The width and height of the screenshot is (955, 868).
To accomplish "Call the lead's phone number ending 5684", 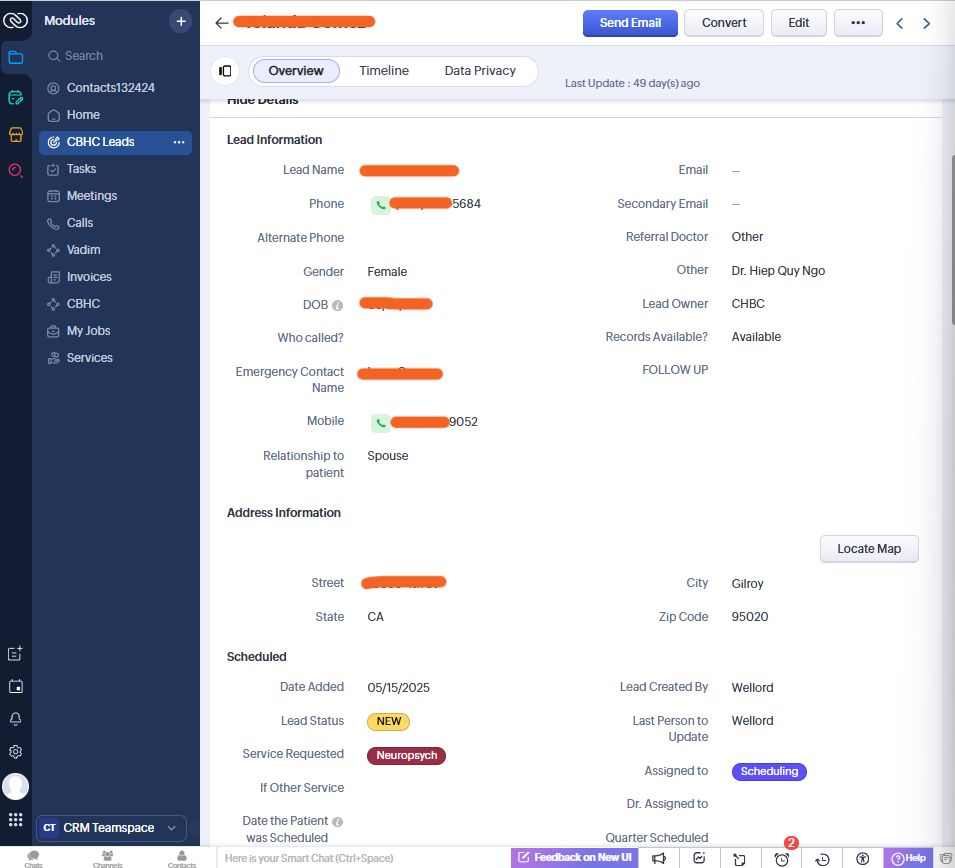I will [x=381, y=205].
